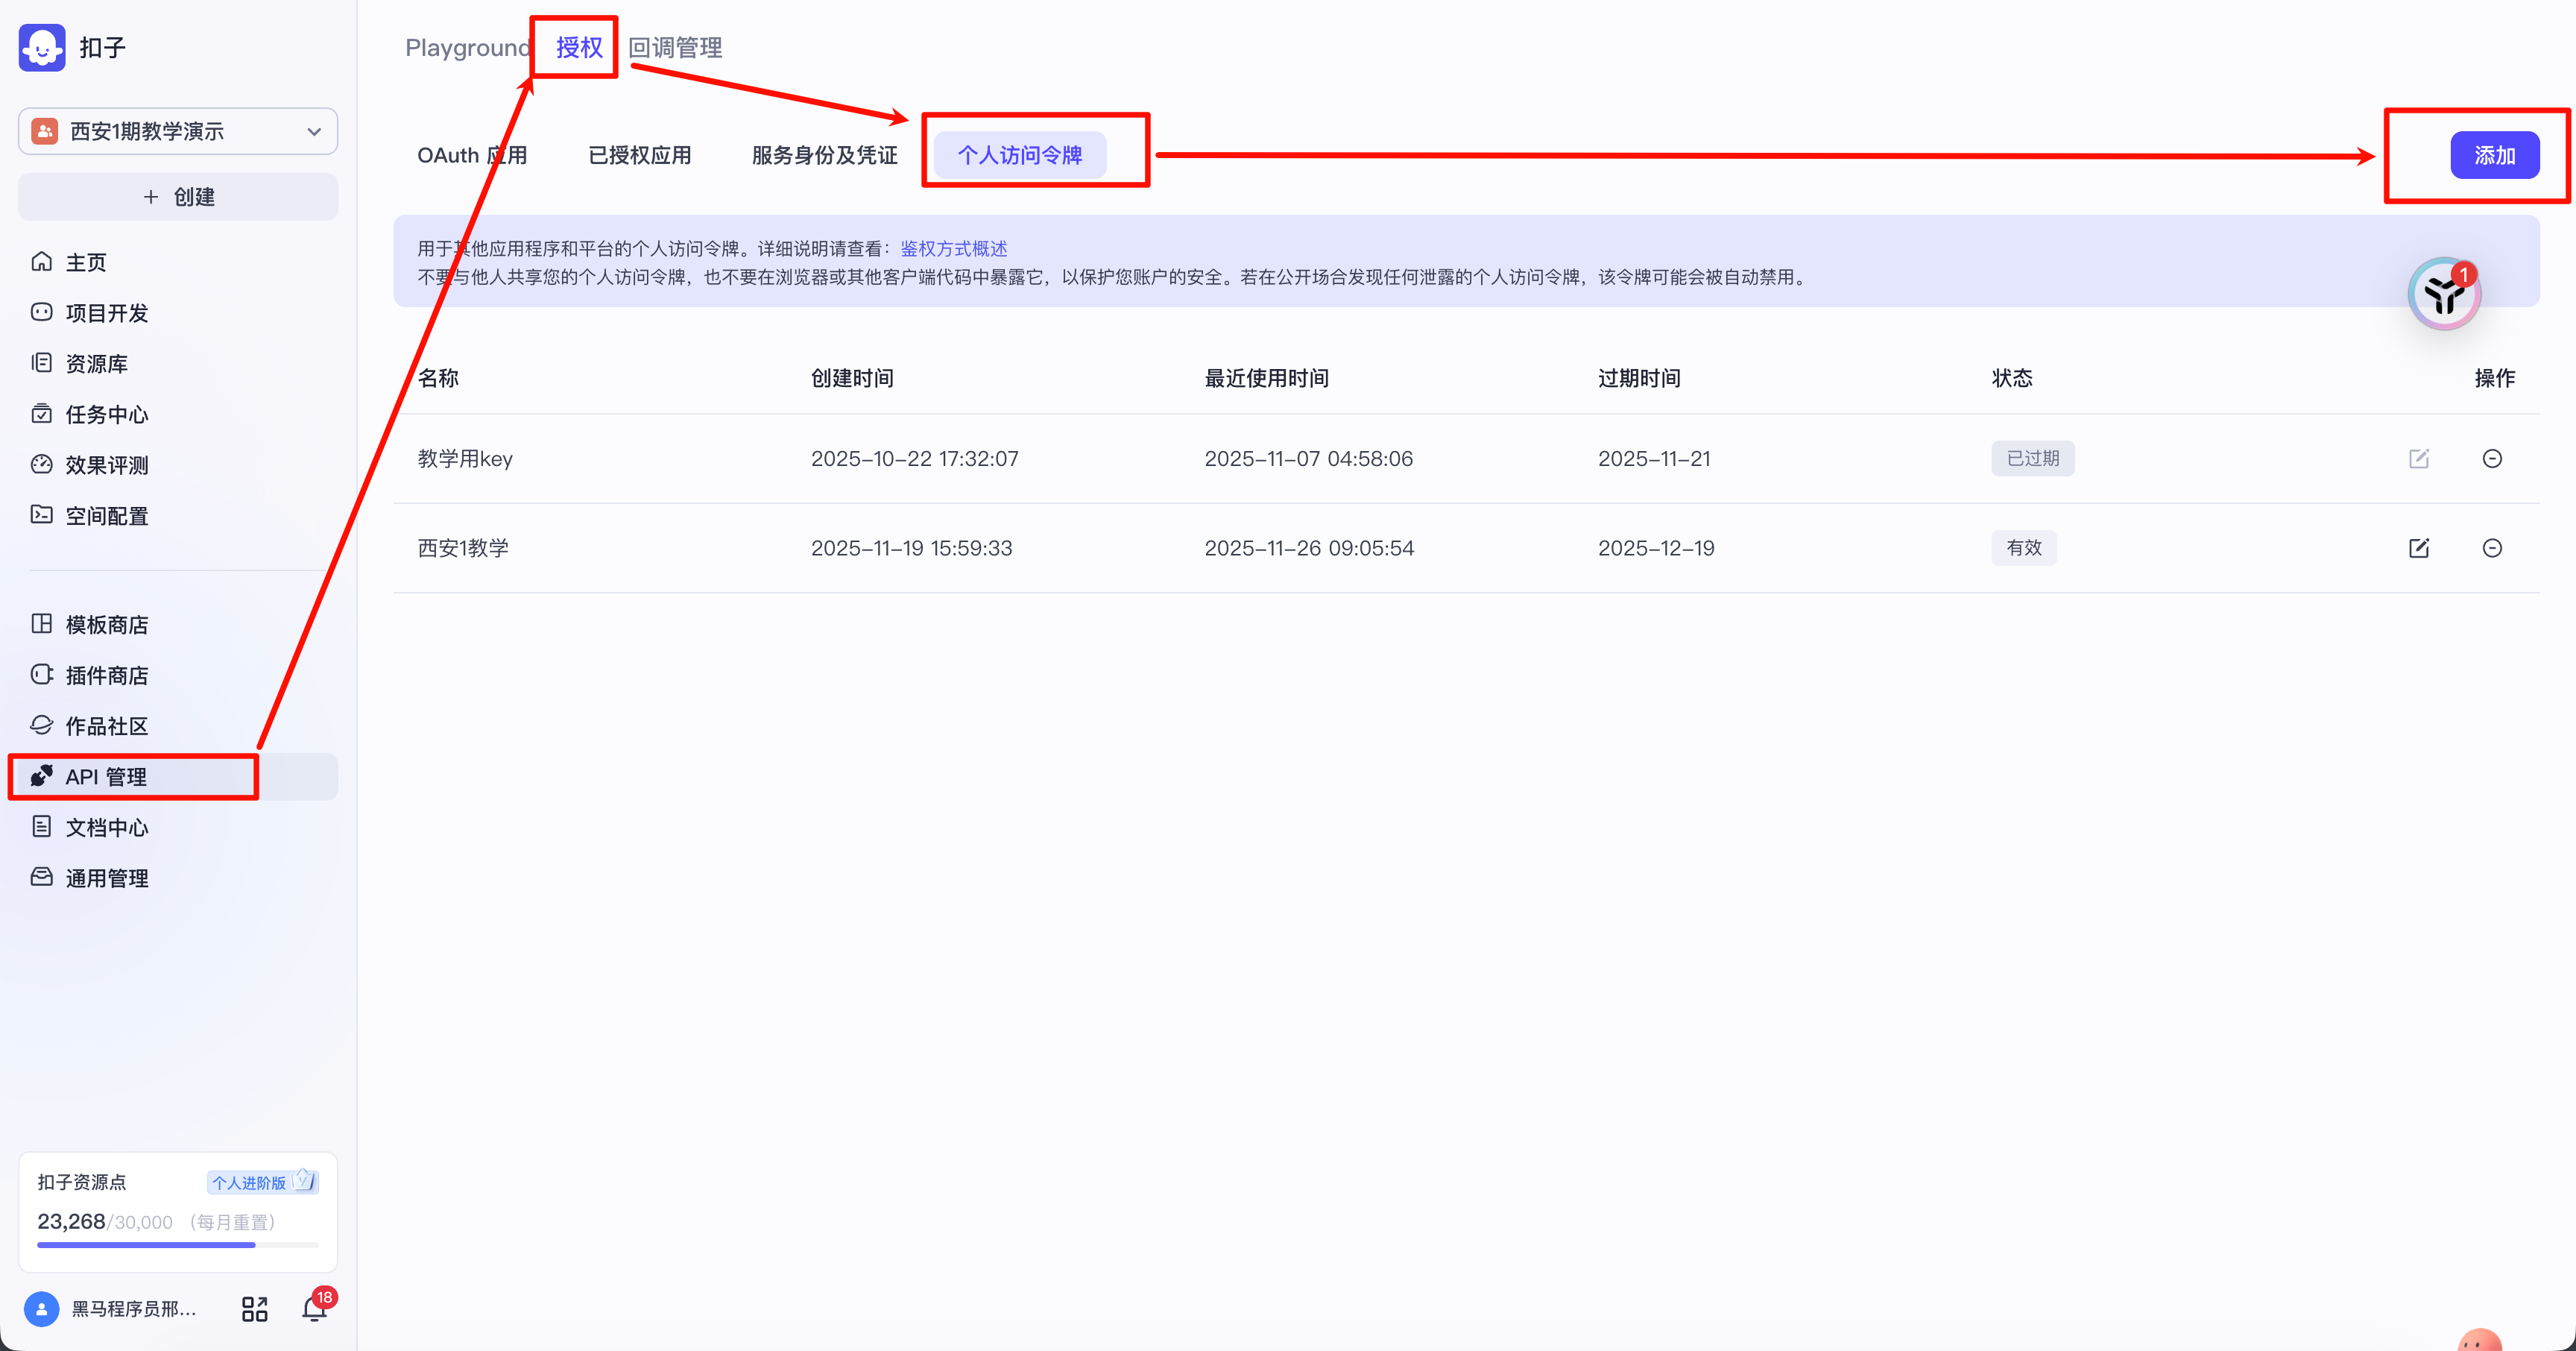This screenshot has width=2576, height=1351.
Task: Click the 项目开发 sidebar icon
Action: [42, 312]
